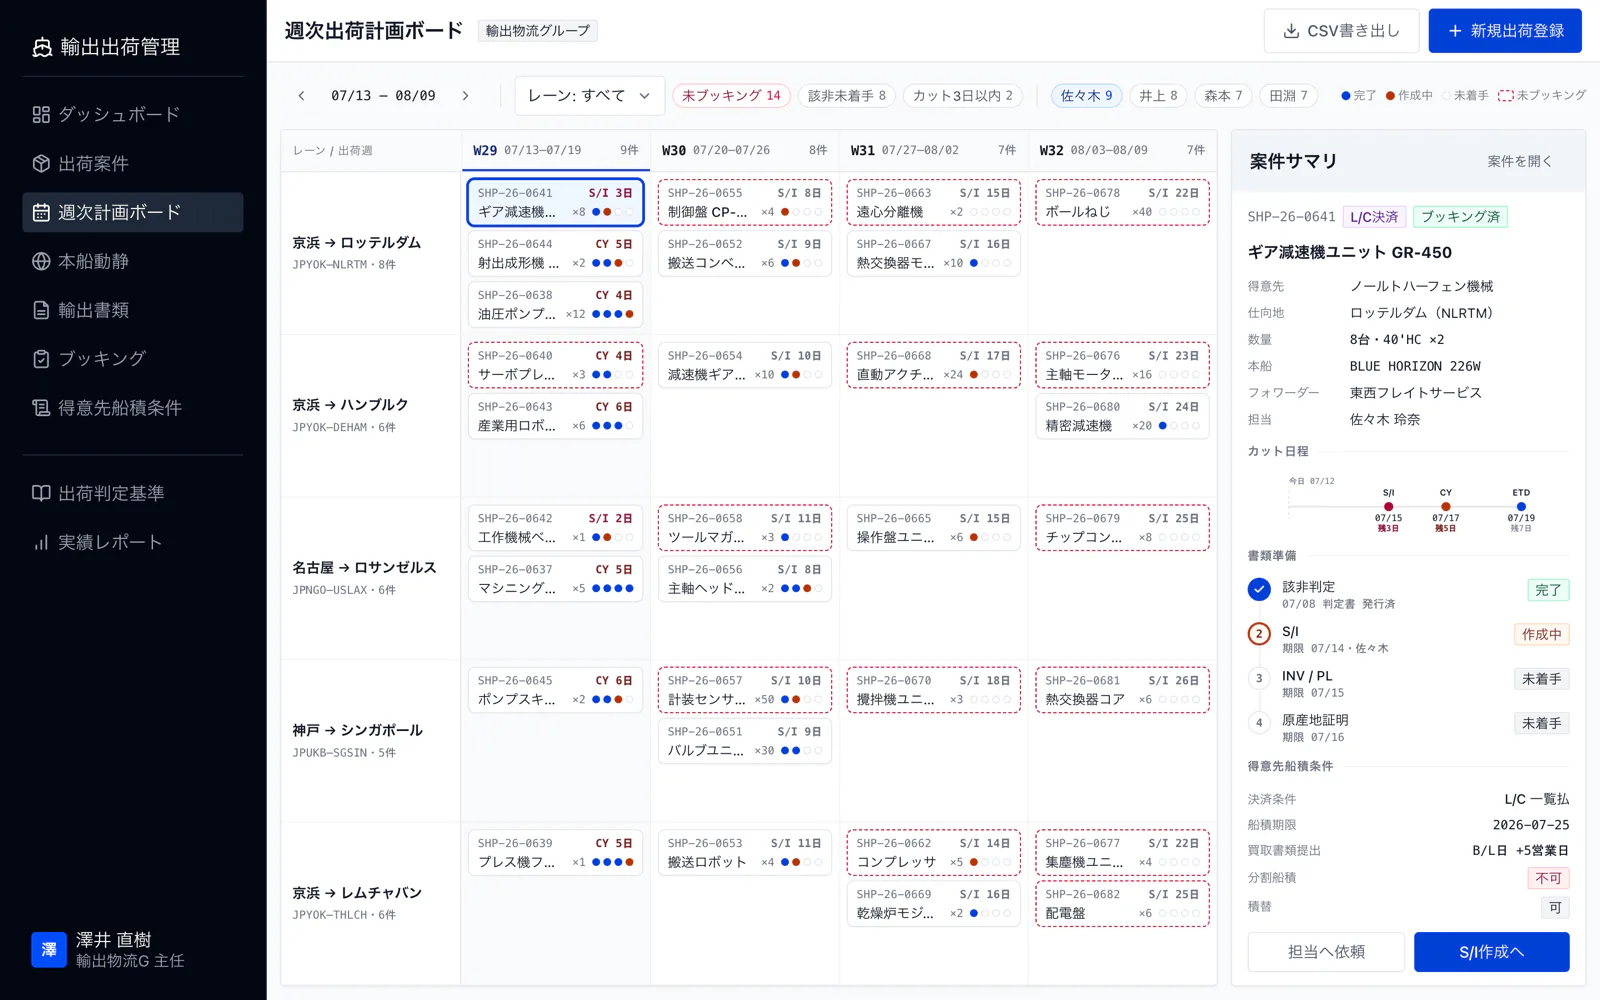This screenshot has width=1600, height=1000.
Task: Click step 4 原産地証明 circle icon
Action: coord(1259,723)
